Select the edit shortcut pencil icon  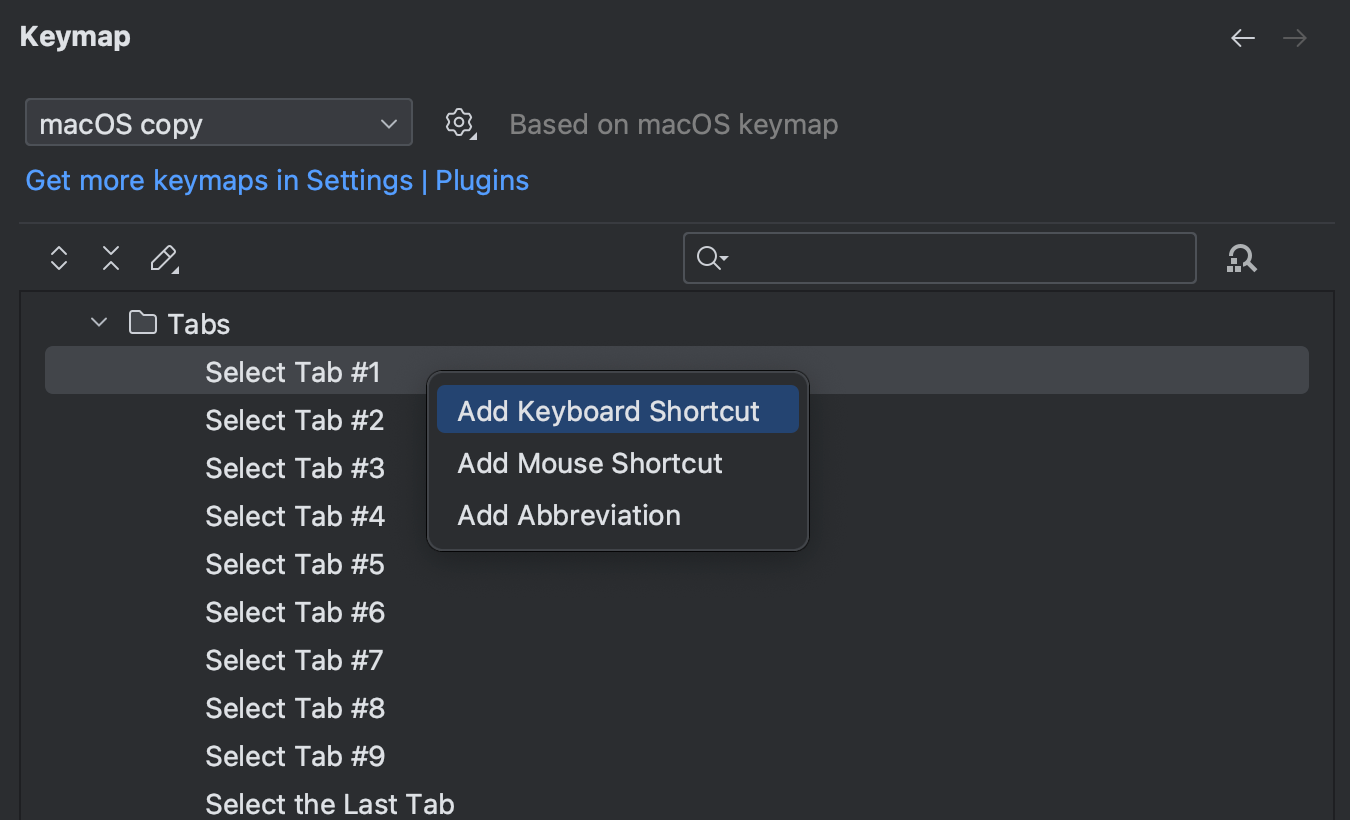tap(163, 258)
